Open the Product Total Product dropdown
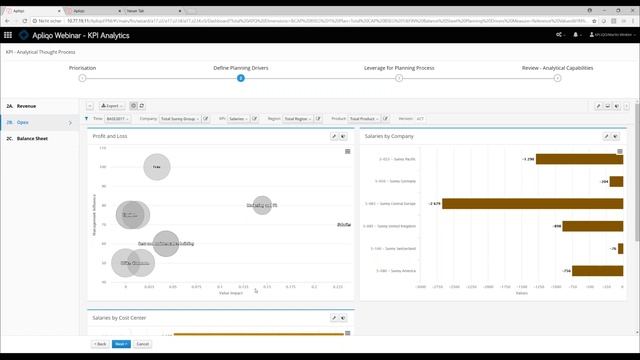Image resolution: width=640 pixels, height=360 pixels. coord(364,119)
